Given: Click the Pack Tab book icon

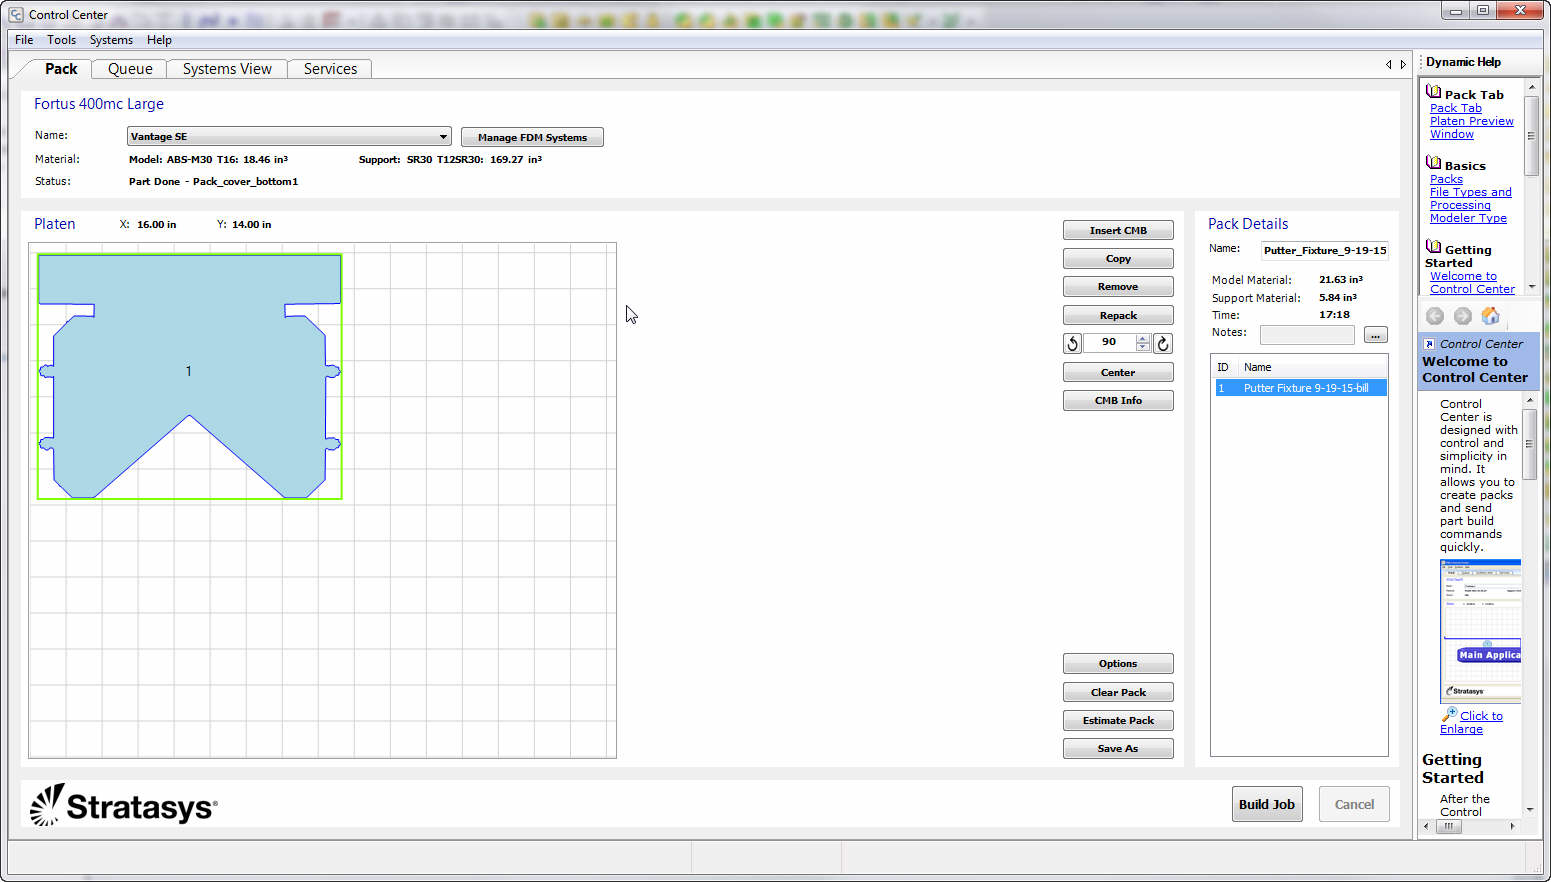Looking at the screenshot, I should coord(1433,92).
